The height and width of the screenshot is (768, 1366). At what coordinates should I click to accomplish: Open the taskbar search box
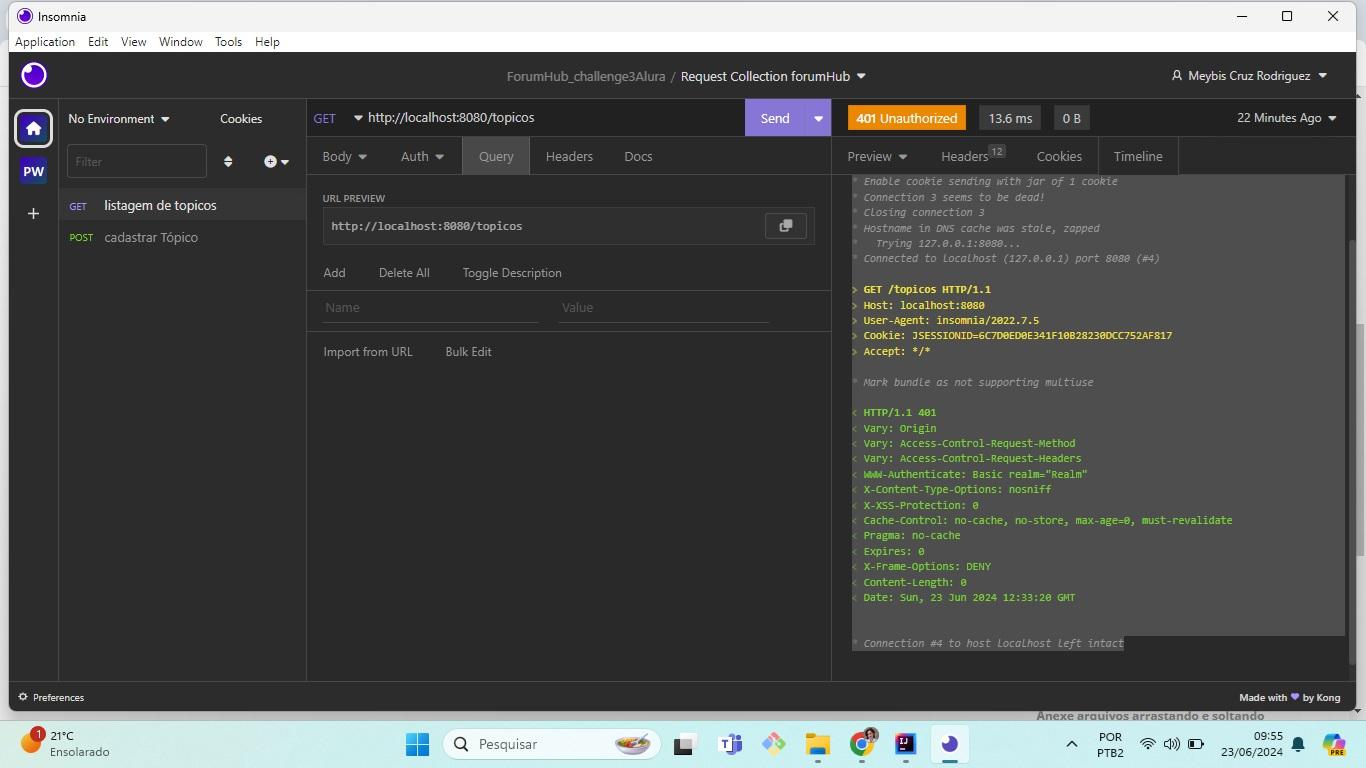[x=552, y=744]
